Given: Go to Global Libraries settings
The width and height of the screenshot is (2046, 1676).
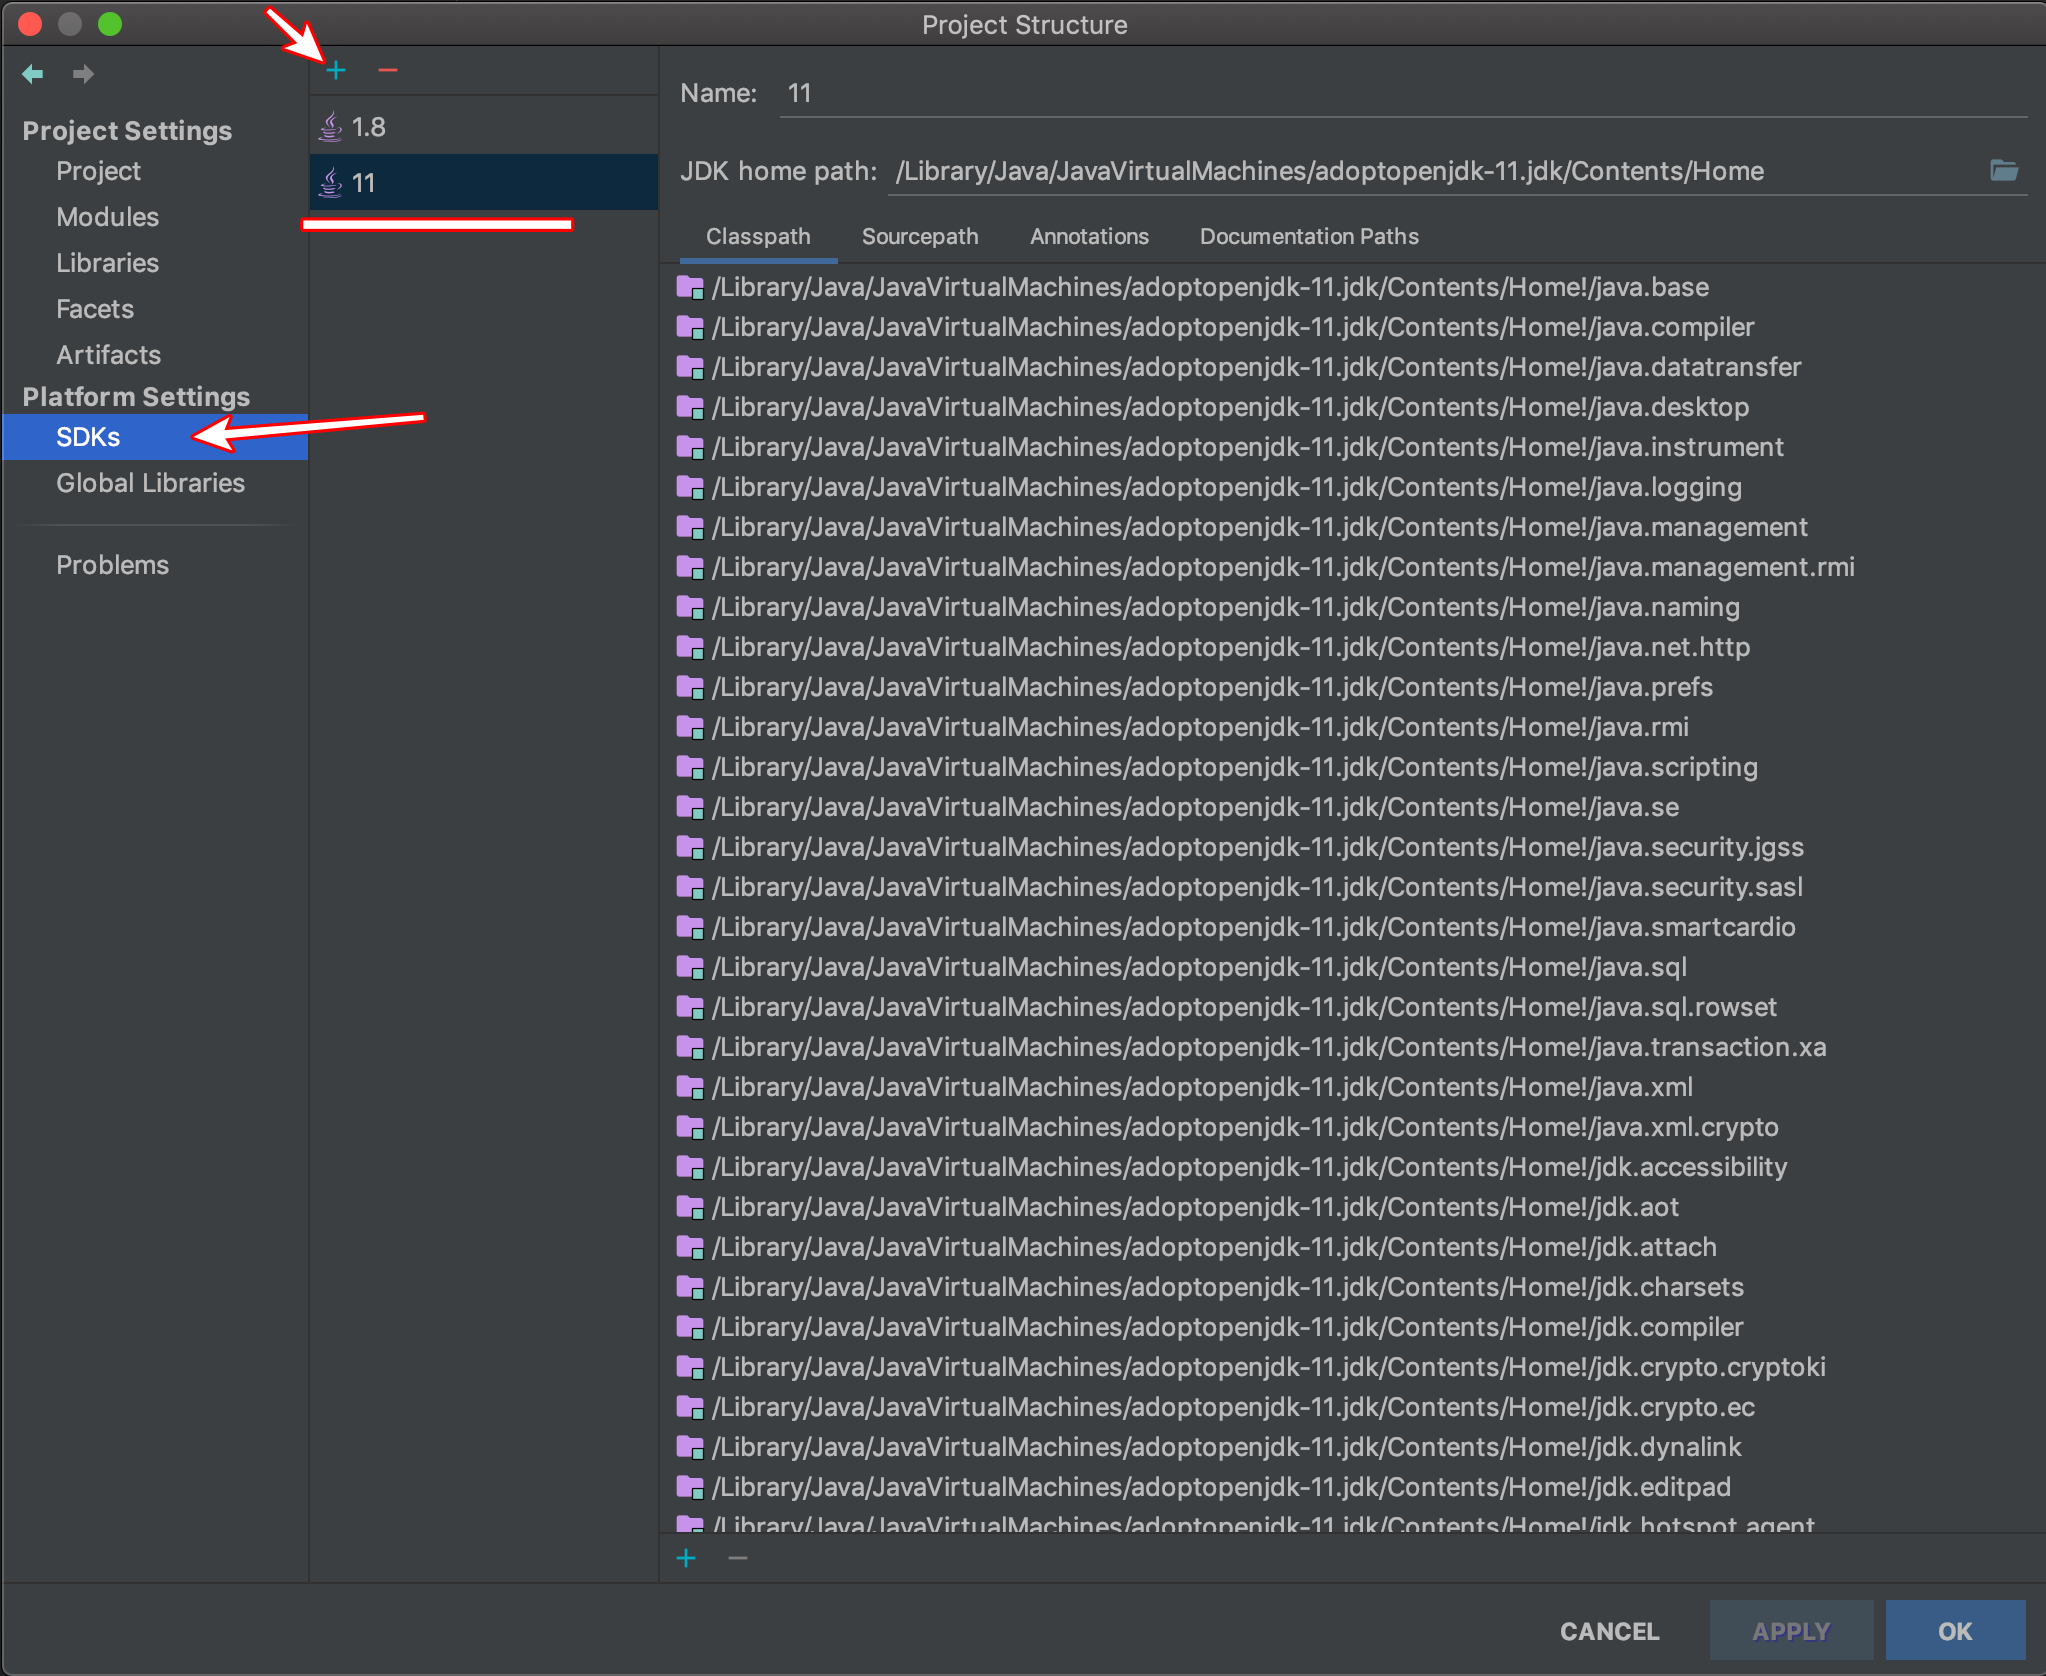Looking at the screenshot, I should click(x=150, y=483).
